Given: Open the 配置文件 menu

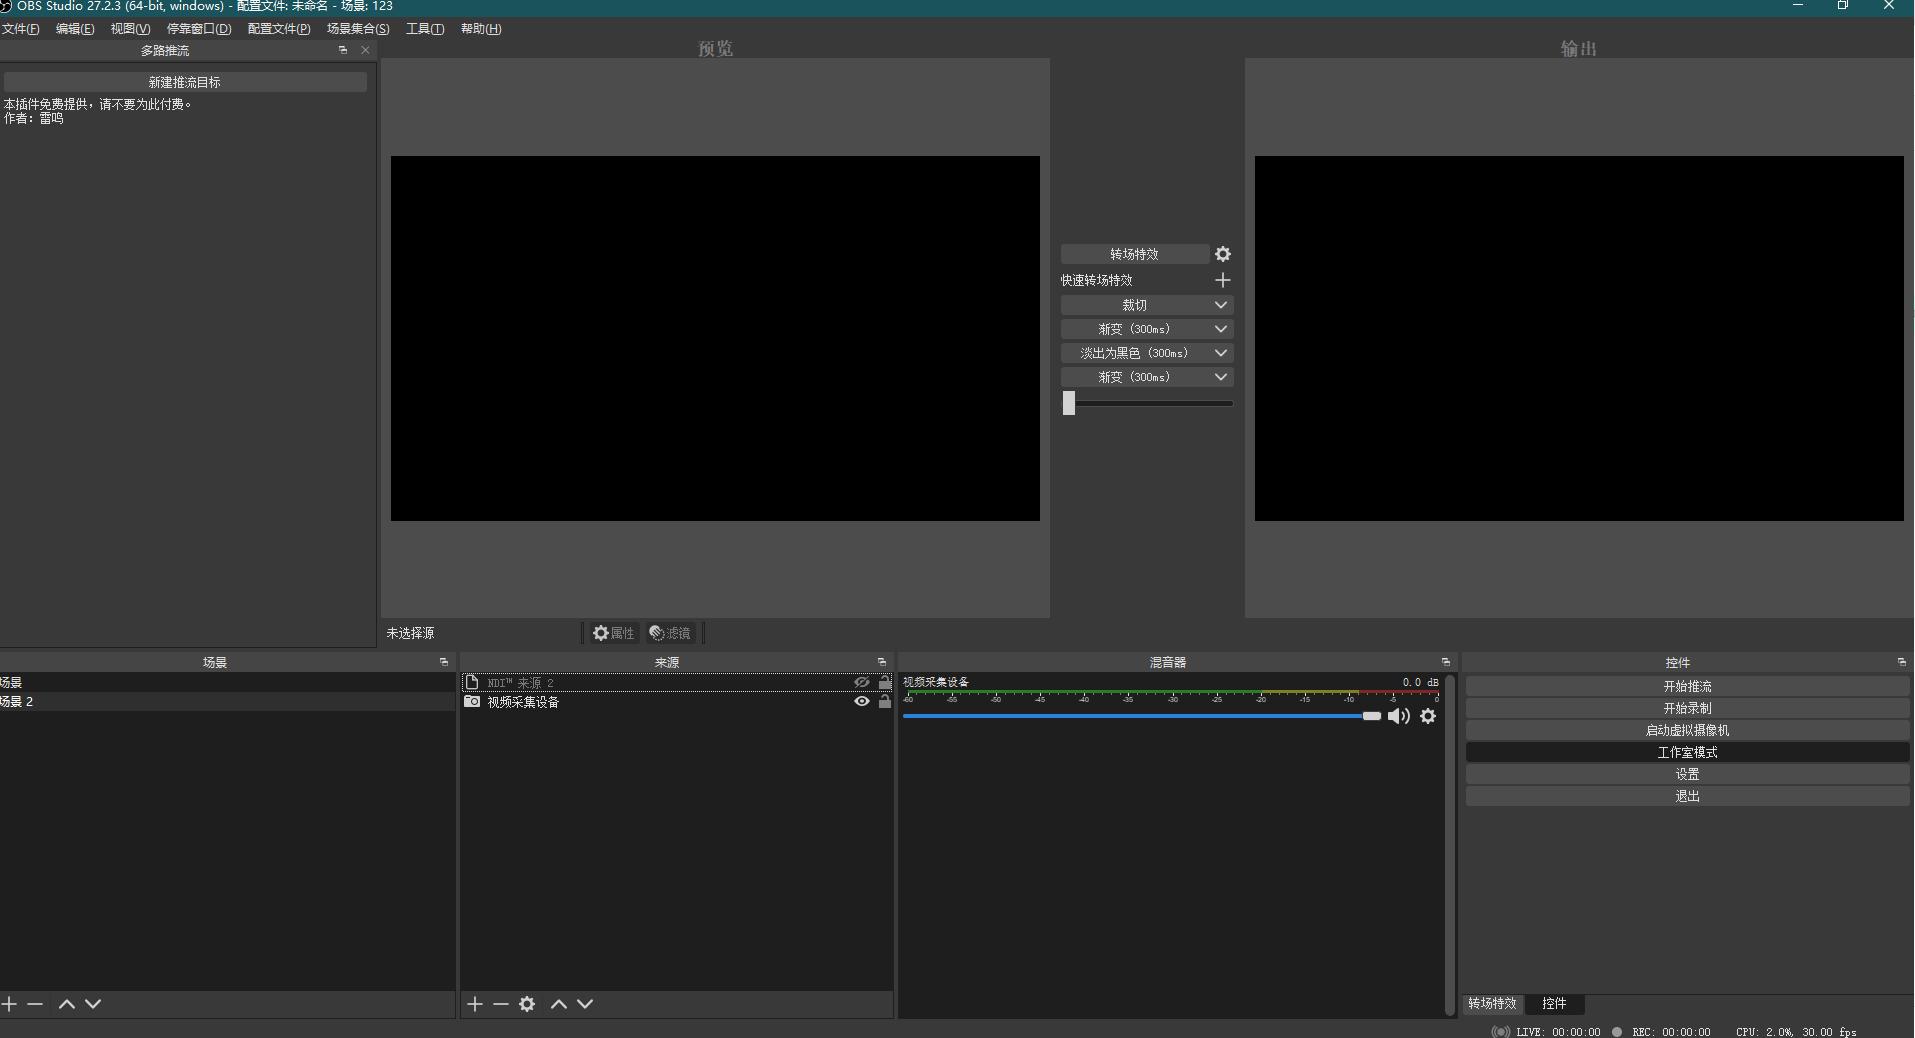Looking at the screenshot, I should coord(279,29).
